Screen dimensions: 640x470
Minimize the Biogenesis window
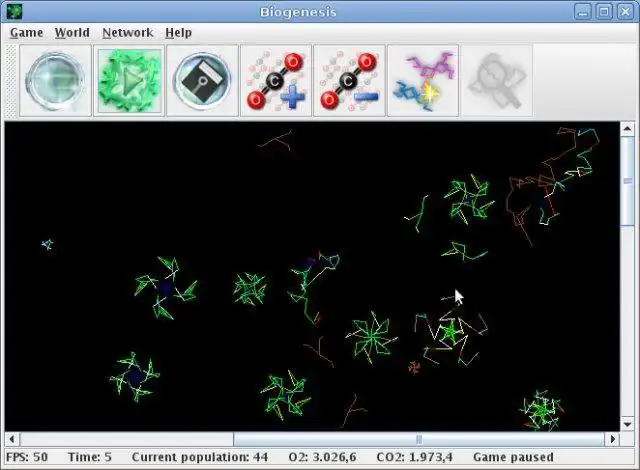[x=583, y=11]
